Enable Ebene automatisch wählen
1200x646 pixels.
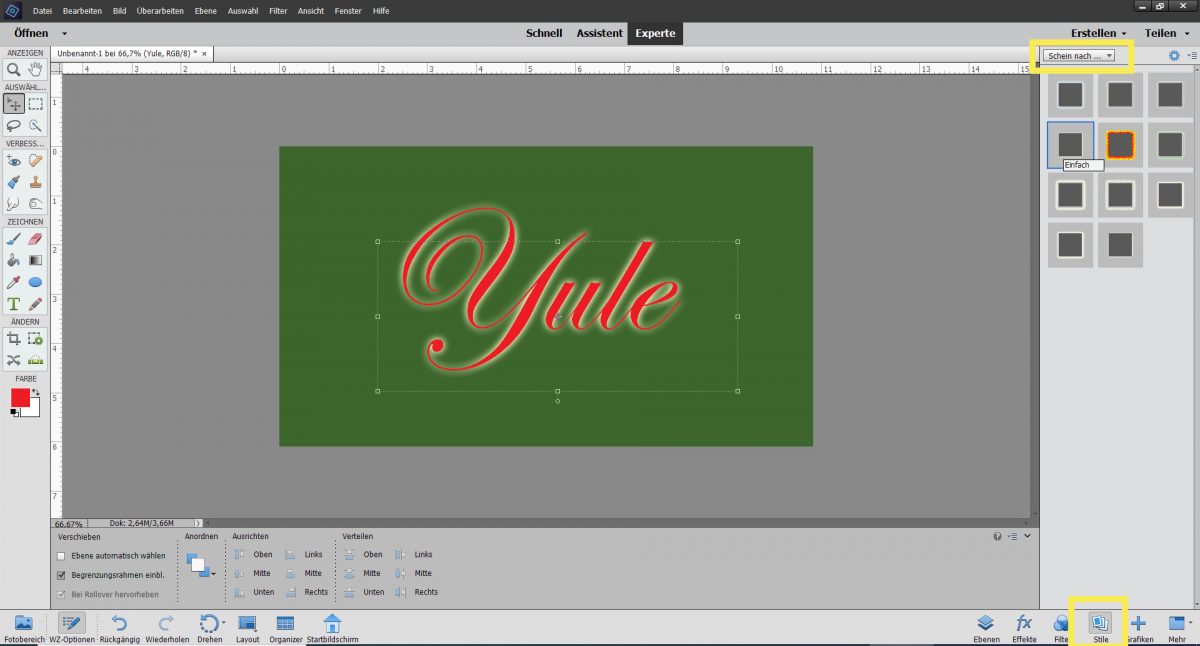pos(61,554)
